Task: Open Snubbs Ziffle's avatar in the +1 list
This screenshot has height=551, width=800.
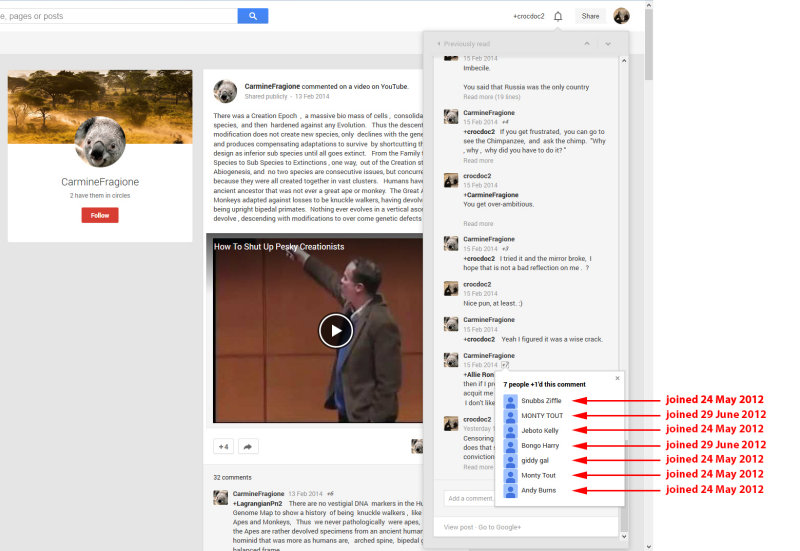Action: (x=510, y=401)
